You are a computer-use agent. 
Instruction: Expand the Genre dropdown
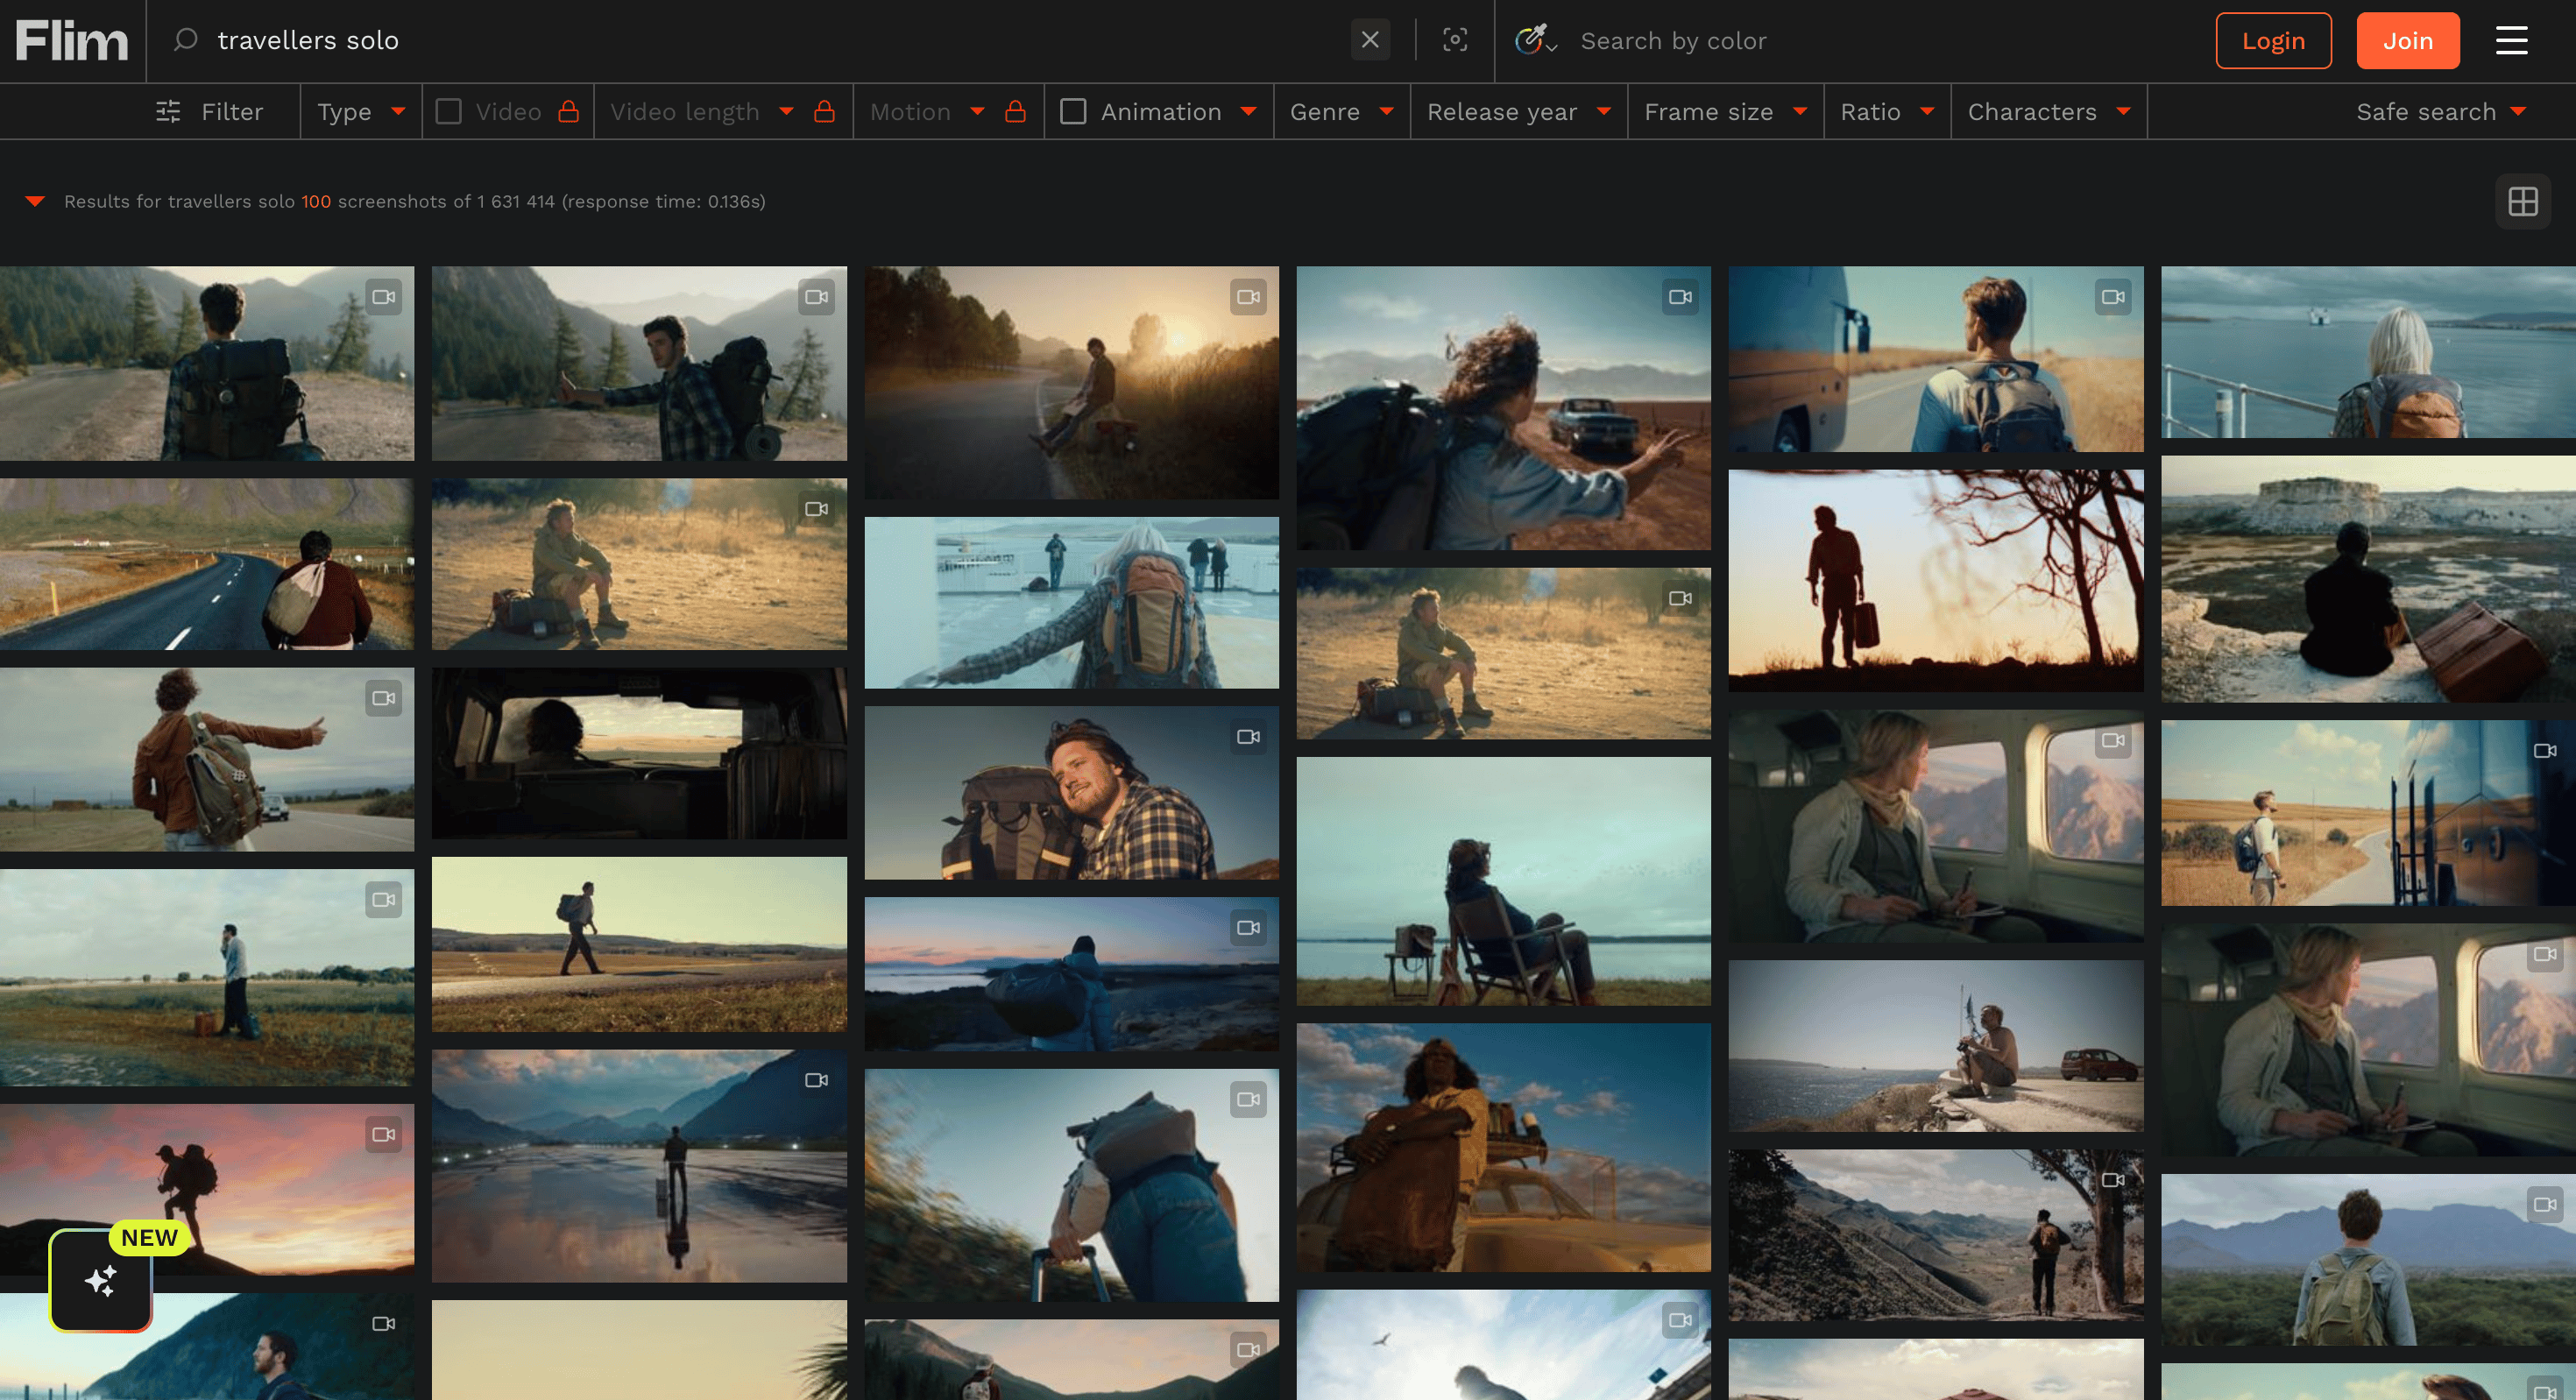point(1341,112)
